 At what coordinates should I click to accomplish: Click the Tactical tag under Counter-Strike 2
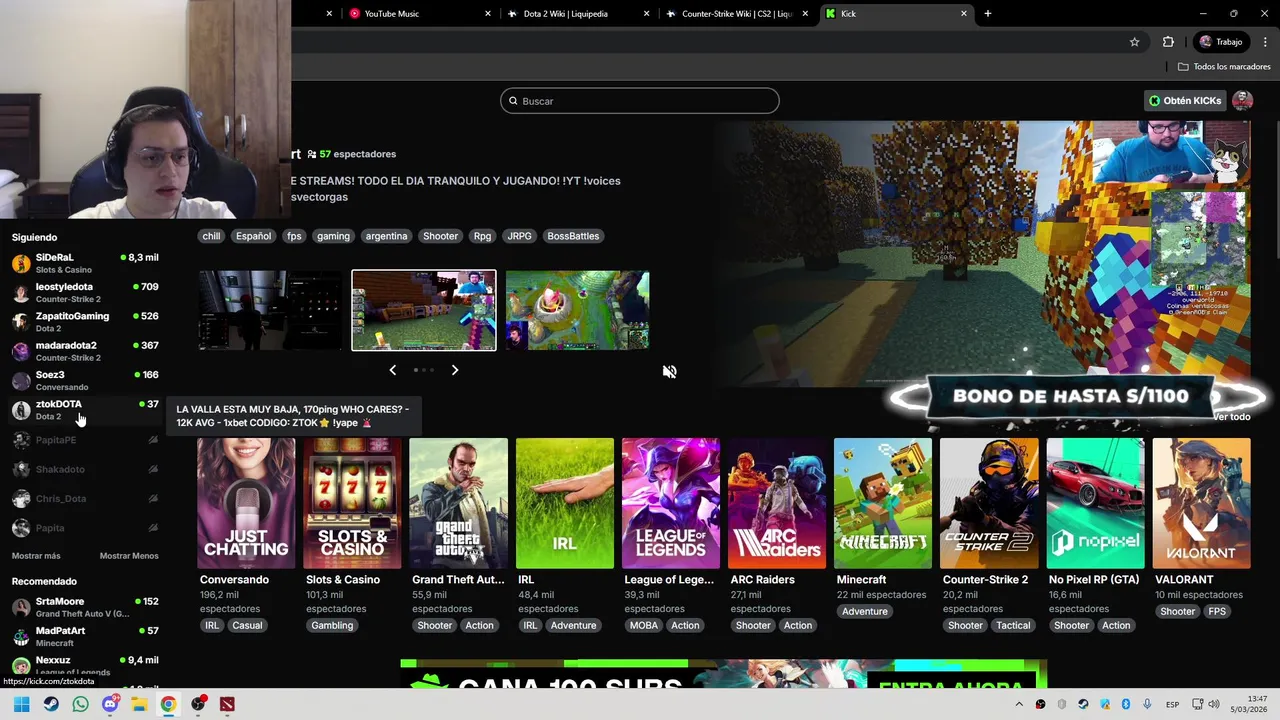point(1013,625)
